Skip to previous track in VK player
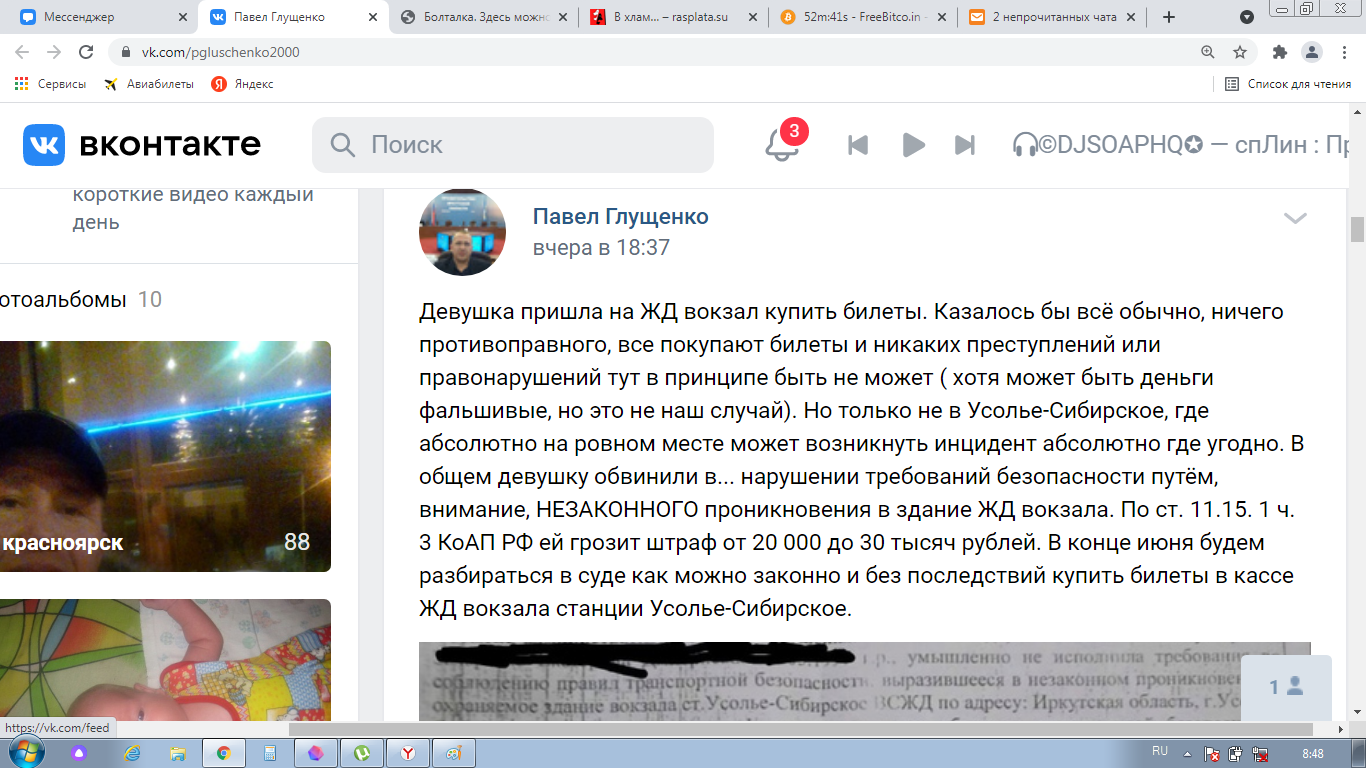This screenshot has width=1366, height=768. (x=858, y=145)
